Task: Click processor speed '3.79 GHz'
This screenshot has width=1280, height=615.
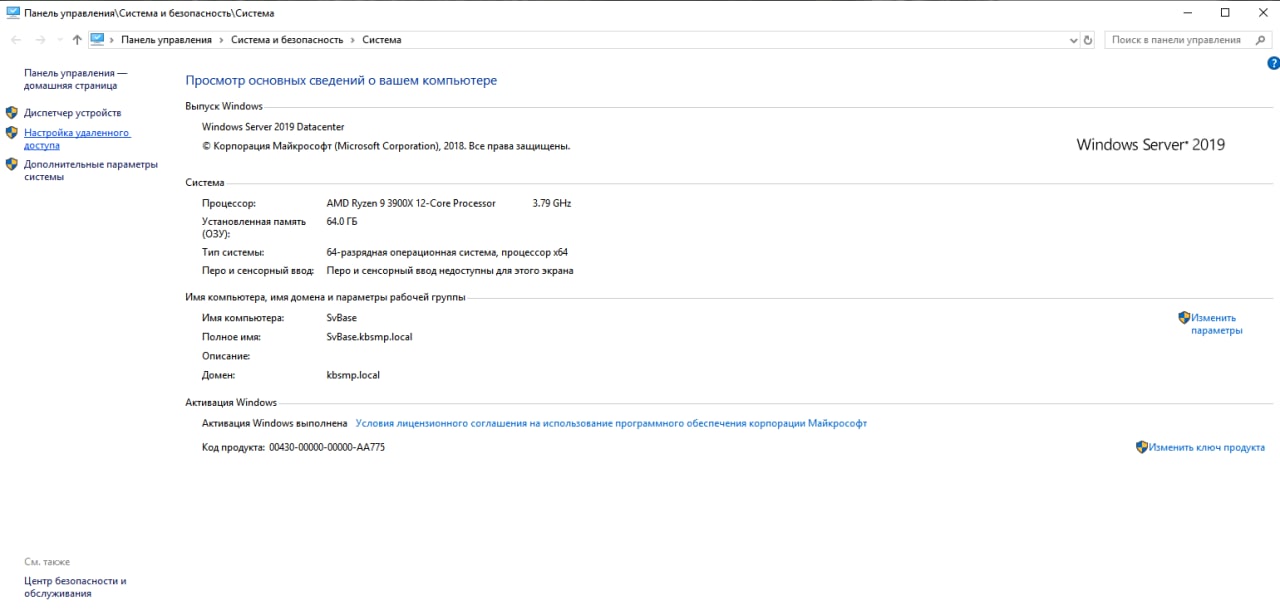Action: tap(552, 203)
